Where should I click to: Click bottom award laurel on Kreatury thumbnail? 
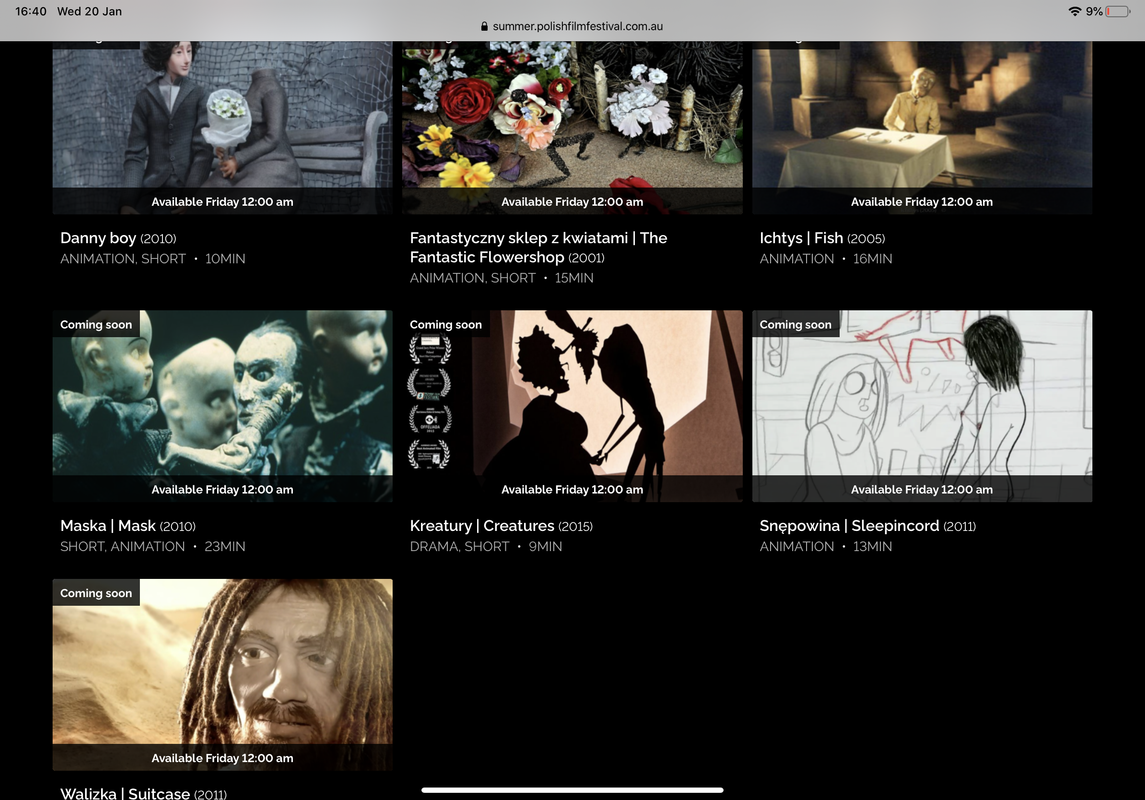pyautogui.click(x=429, y=454)
